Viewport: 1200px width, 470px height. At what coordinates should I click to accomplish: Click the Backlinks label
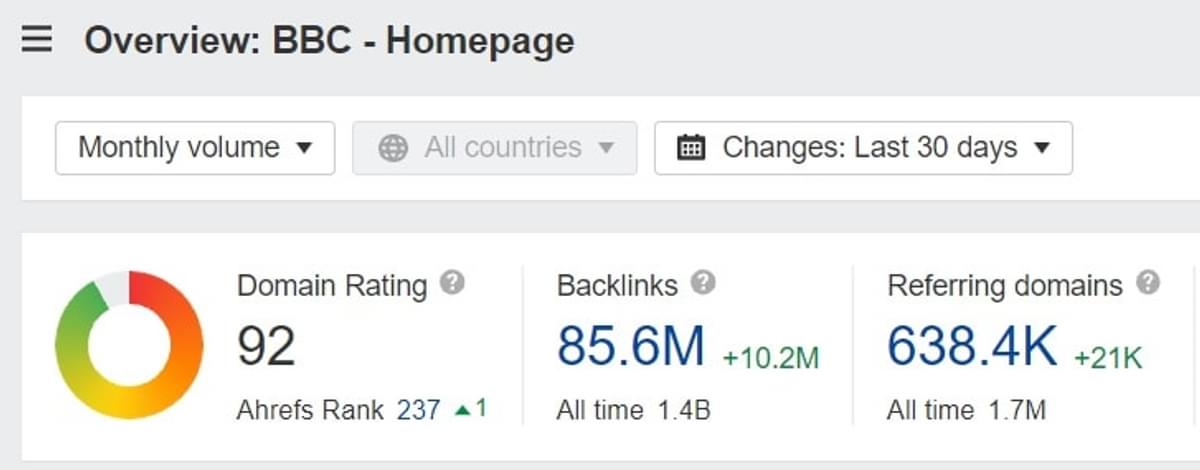pyautogui.click(x=617, y=285)
